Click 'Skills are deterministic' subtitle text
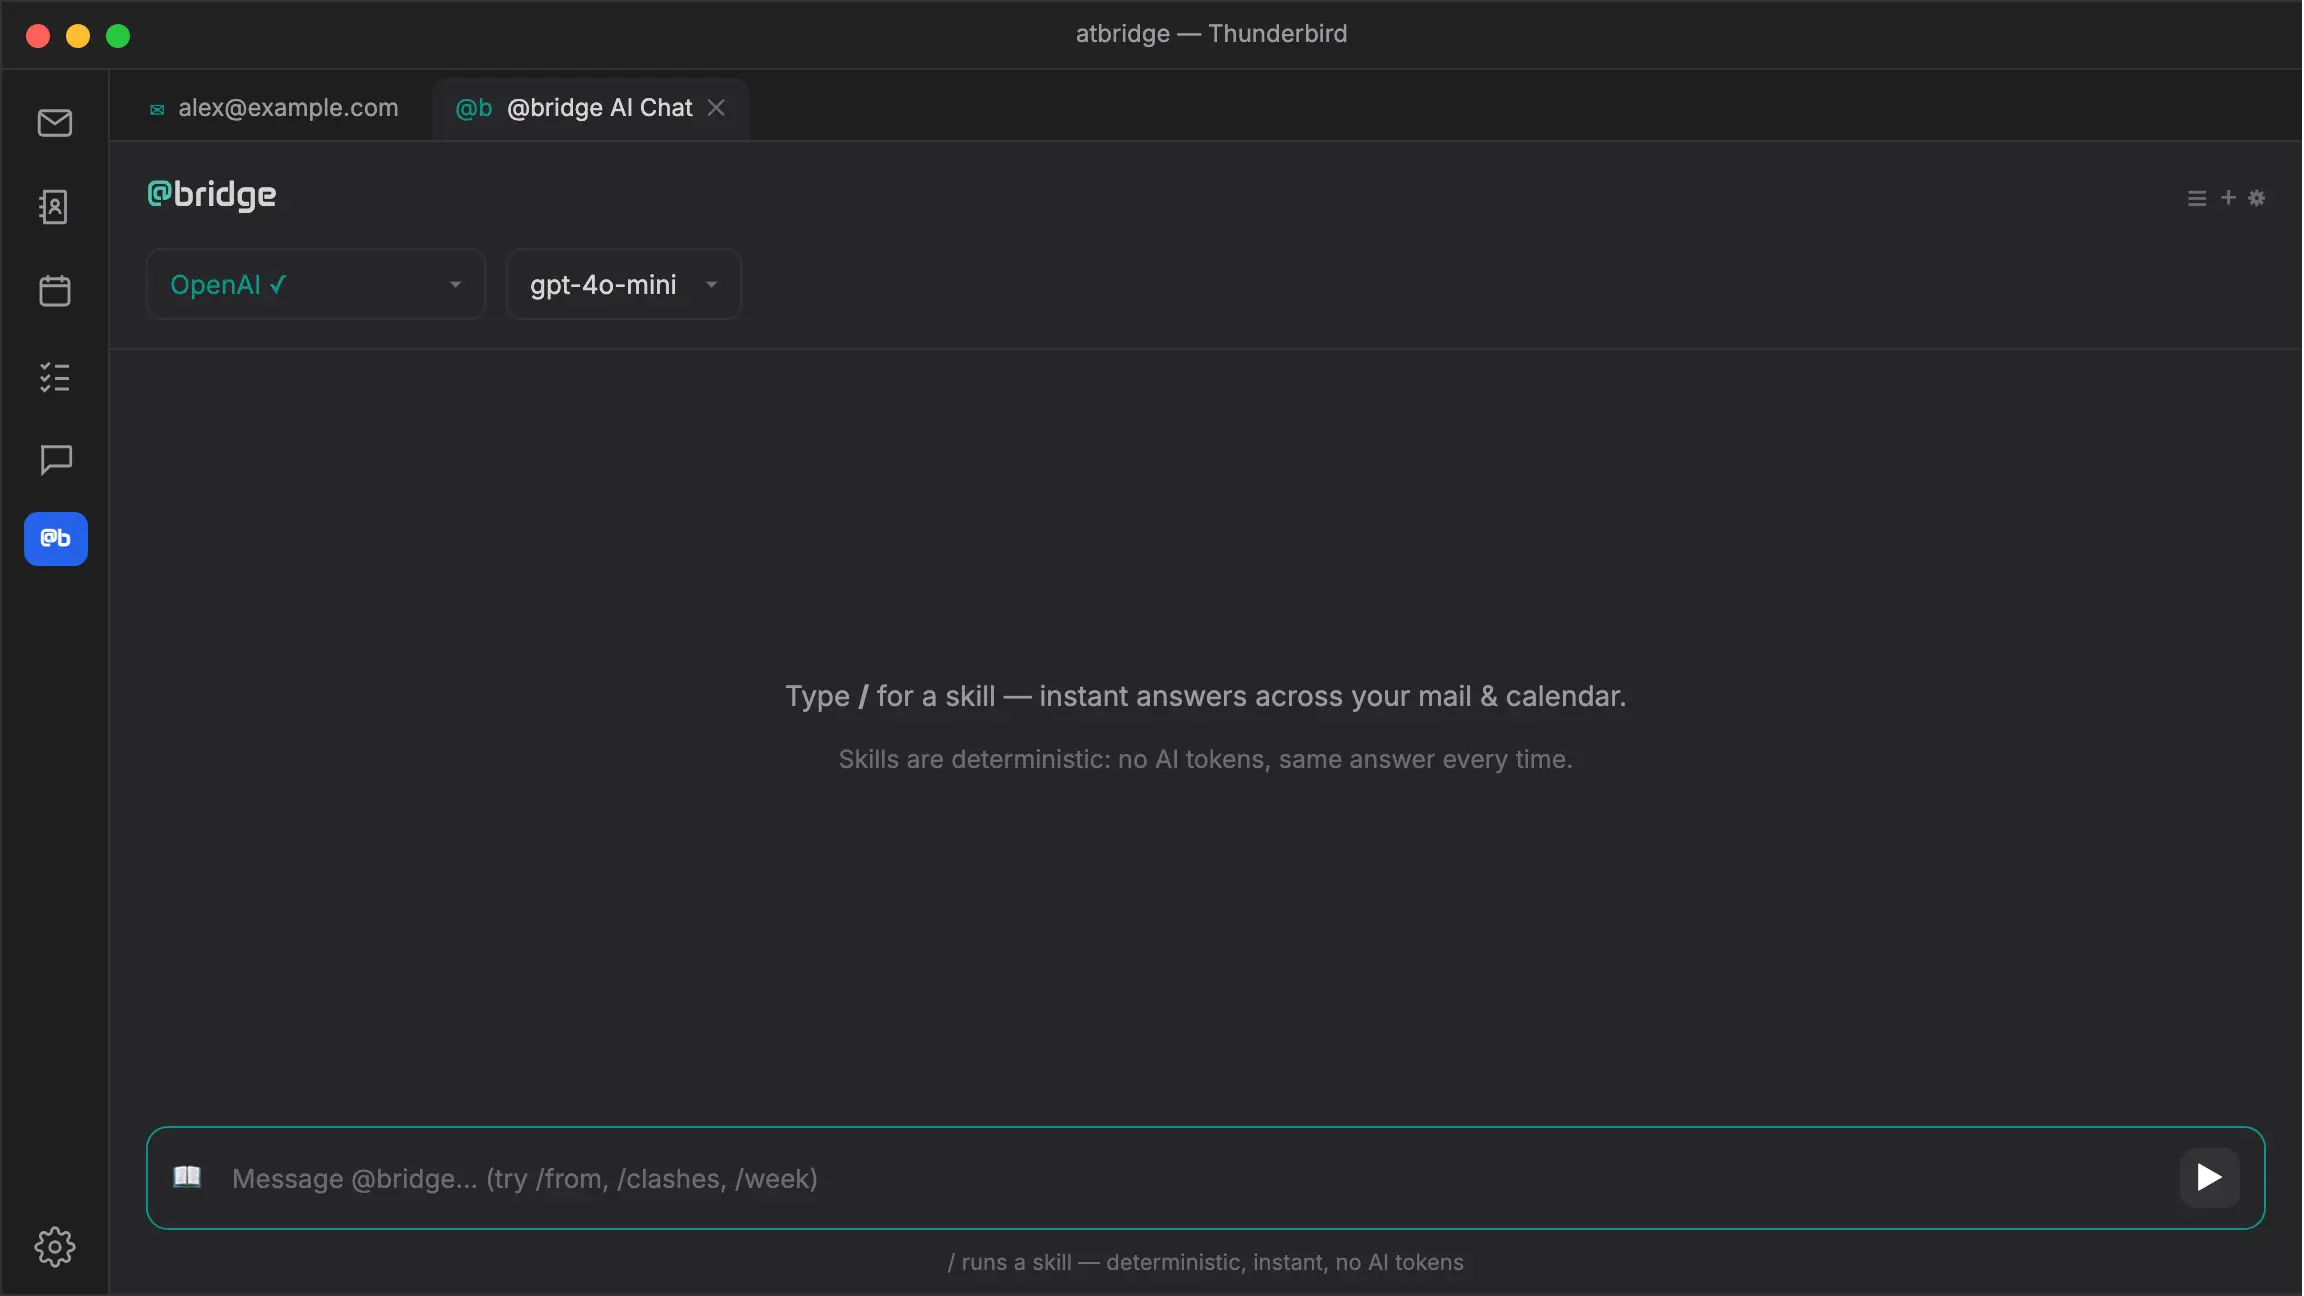Viewport: 2304px width, 1296px height. pyautogui.click(x=1206, y=760)
